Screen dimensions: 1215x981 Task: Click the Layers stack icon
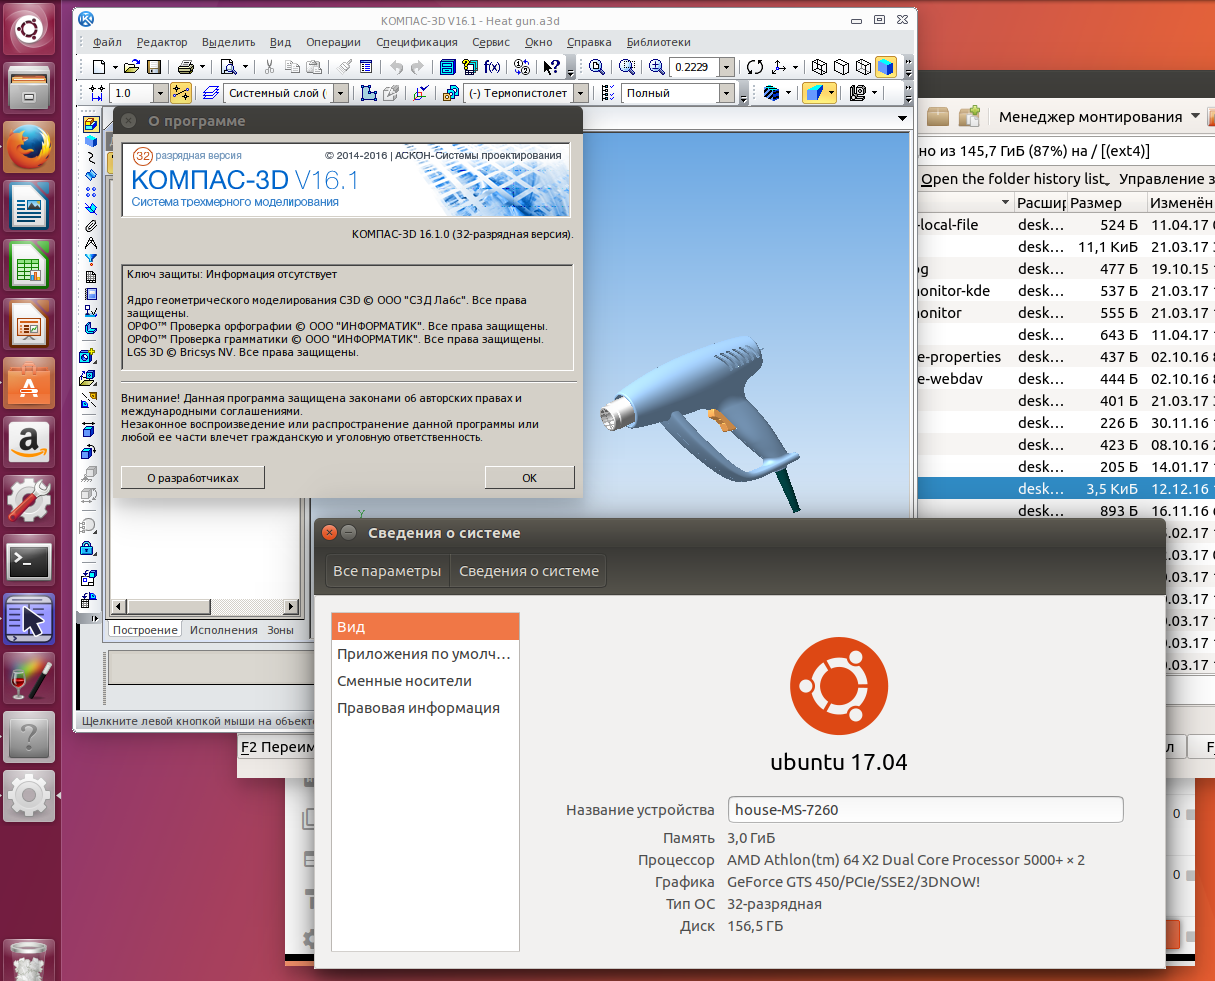point(211,93)
